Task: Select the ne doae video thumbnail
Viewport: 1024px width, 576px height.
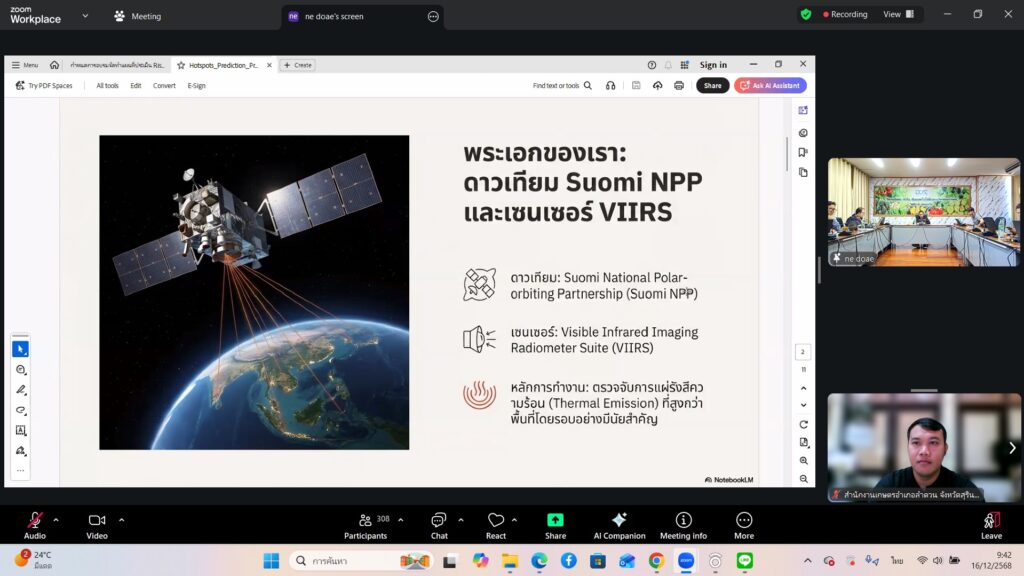Action: 922,212
